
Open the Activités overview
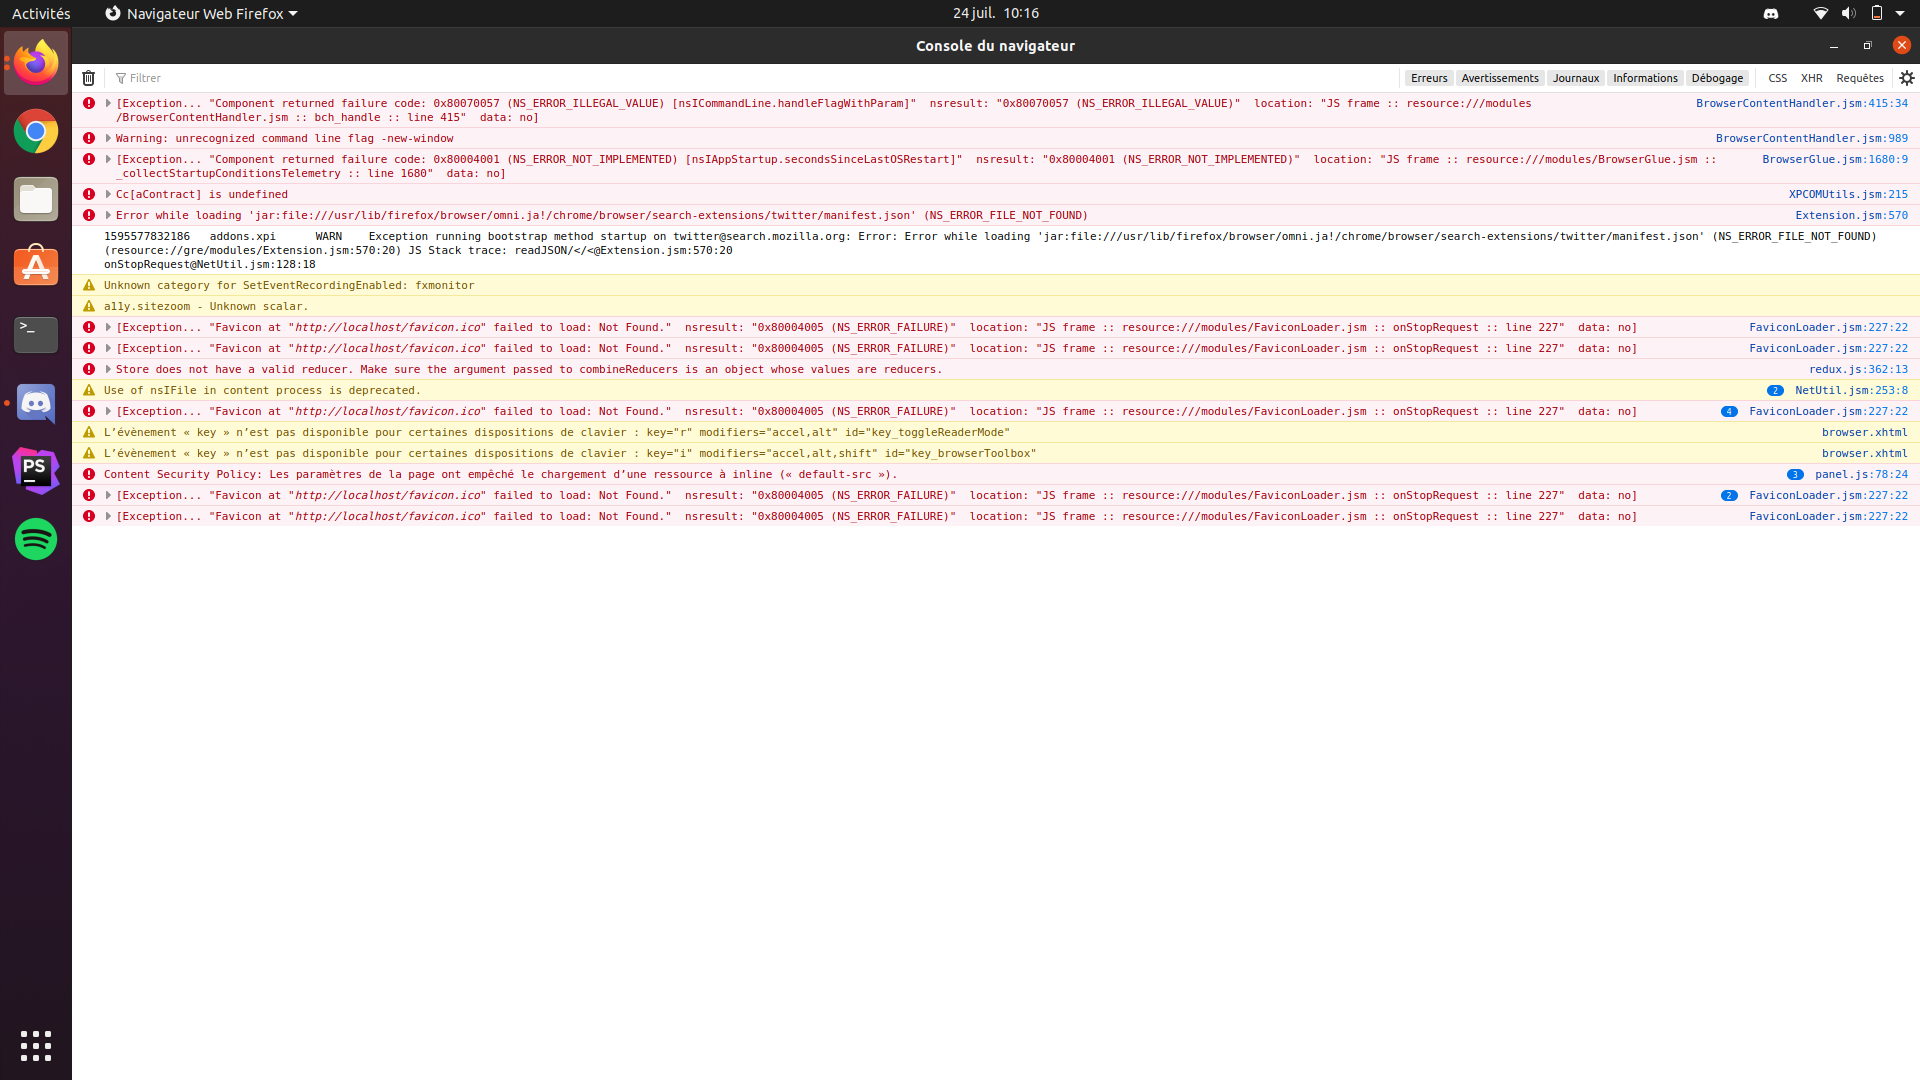click(41, 14)
